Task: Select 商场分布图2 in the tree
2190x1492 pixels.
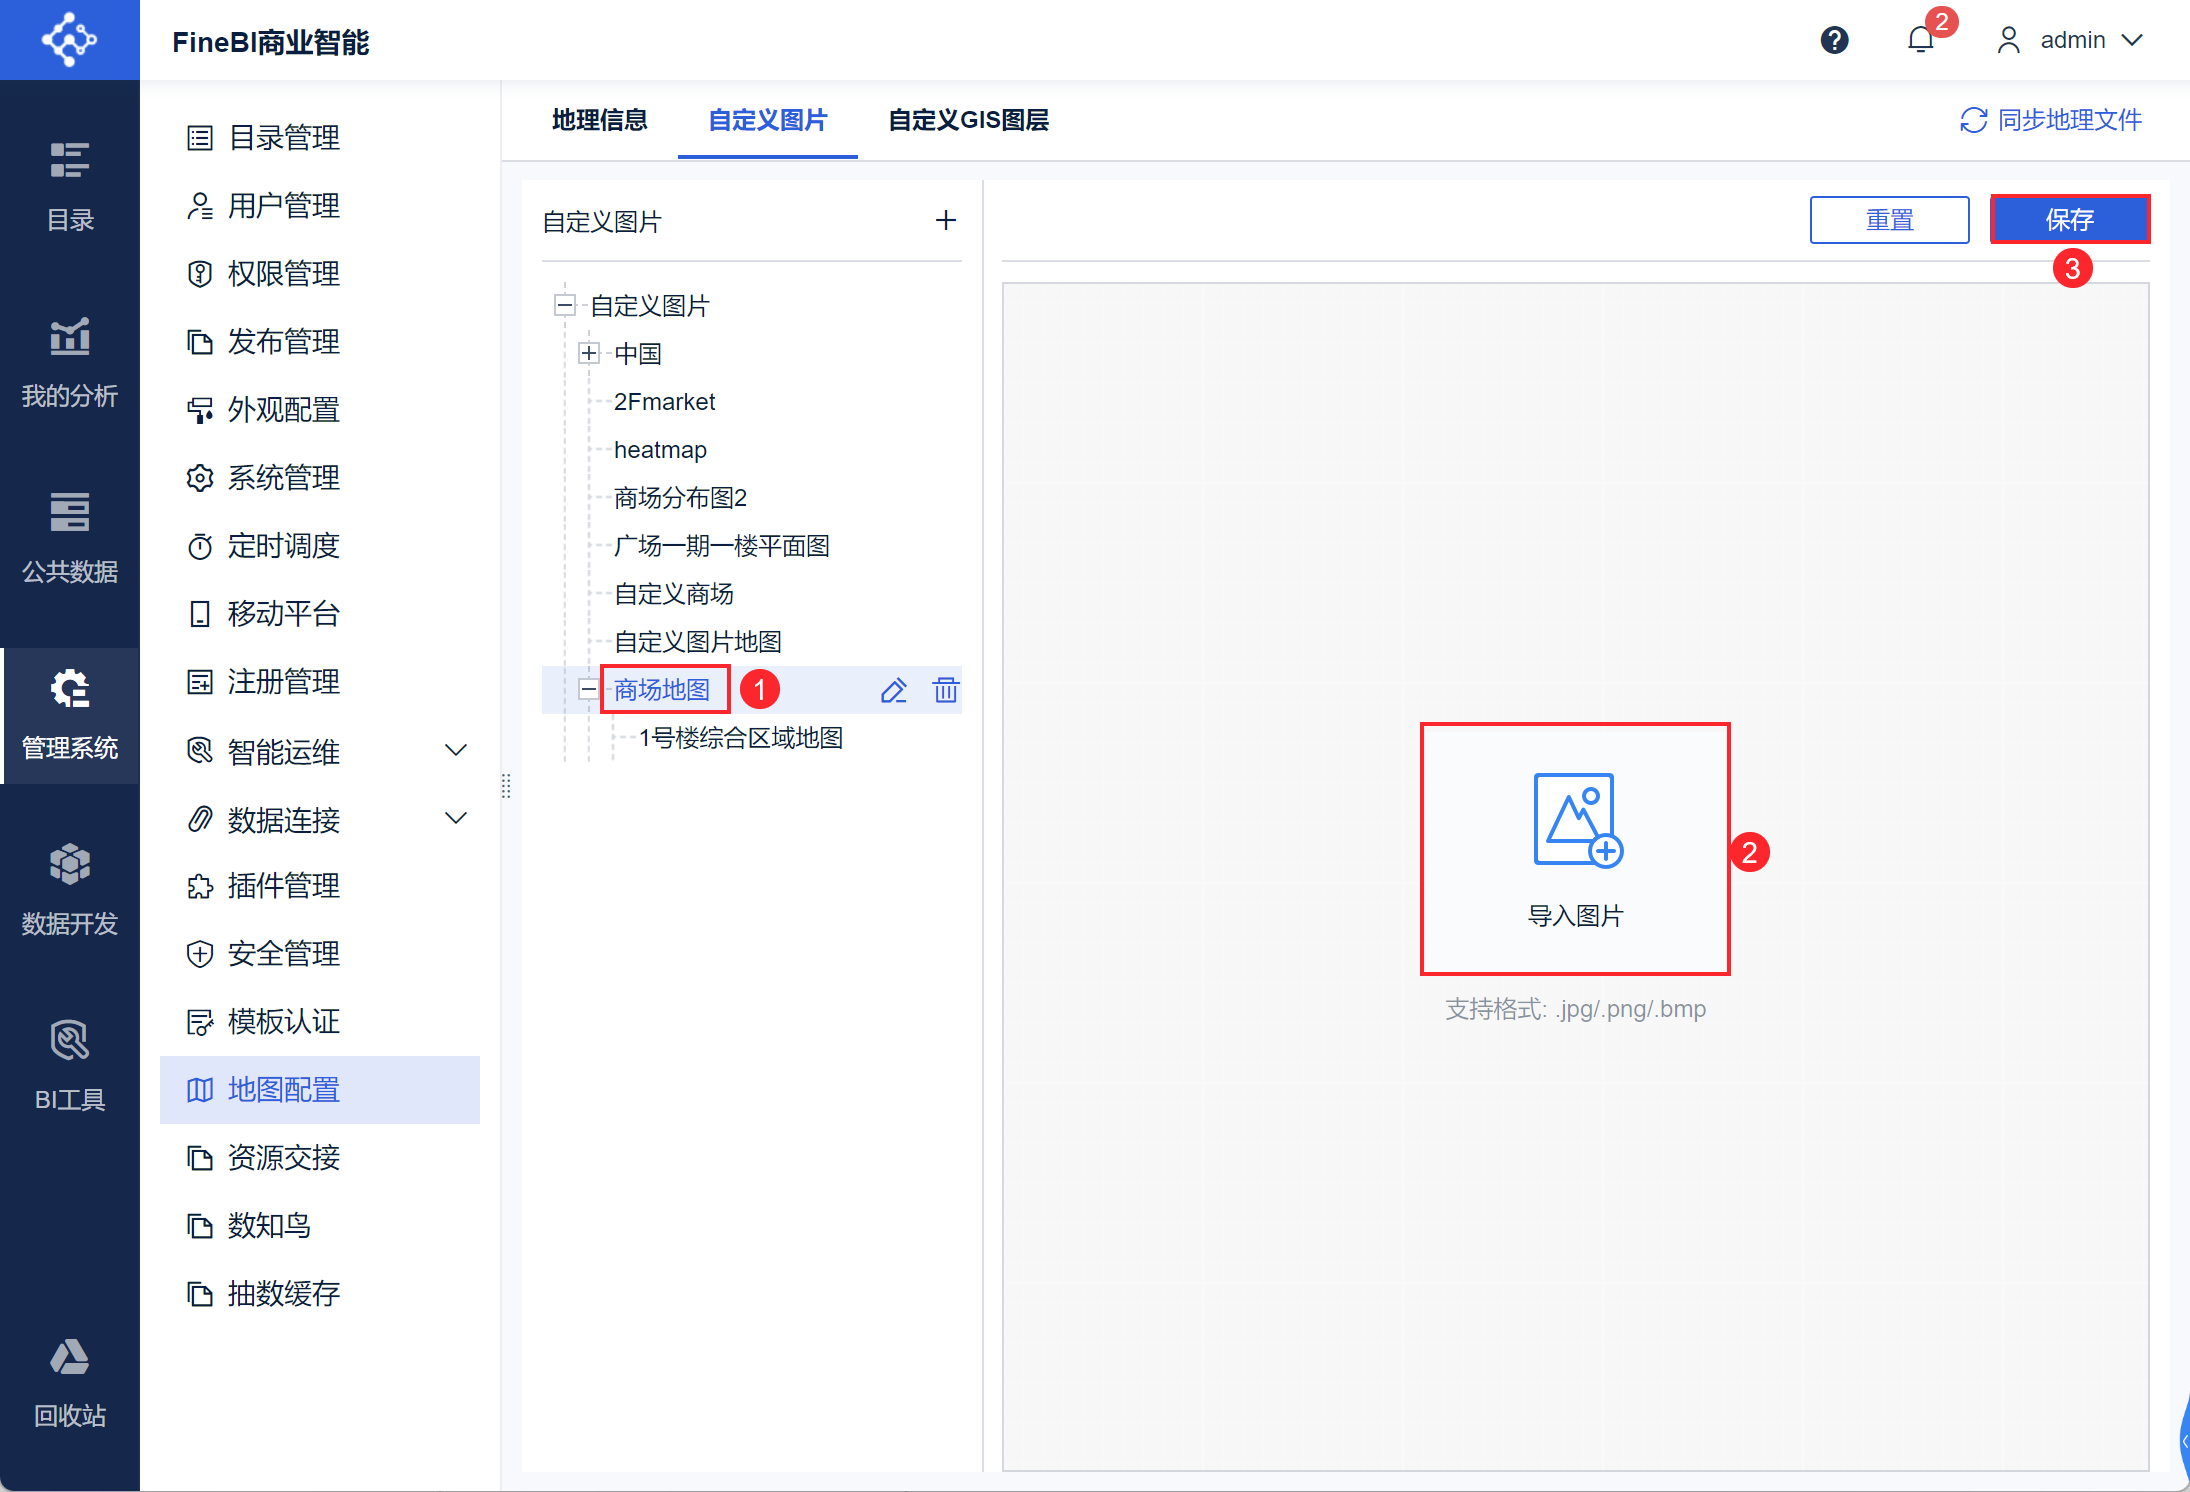Action: coord(680,498)
